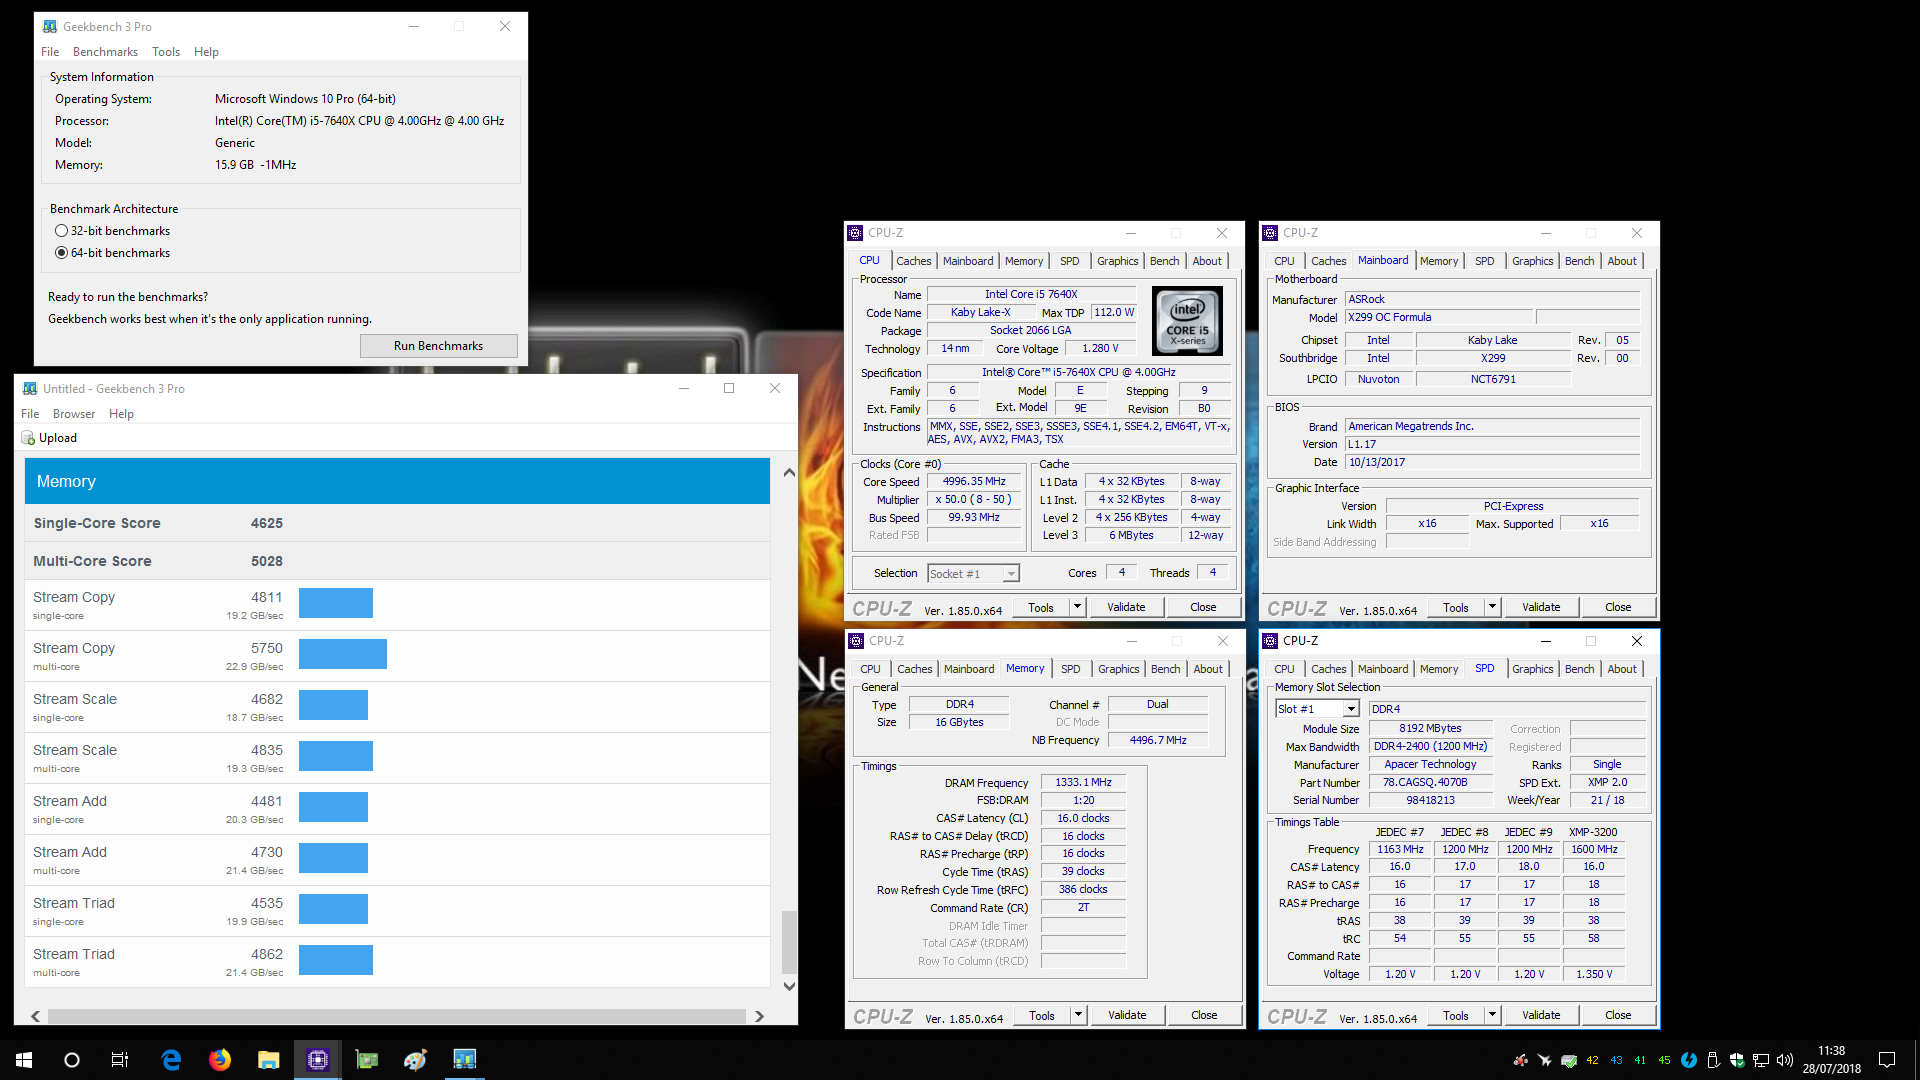
Task: Open Paint from the taskbar
Action: pyautogui.click(x=416, y=1060)
